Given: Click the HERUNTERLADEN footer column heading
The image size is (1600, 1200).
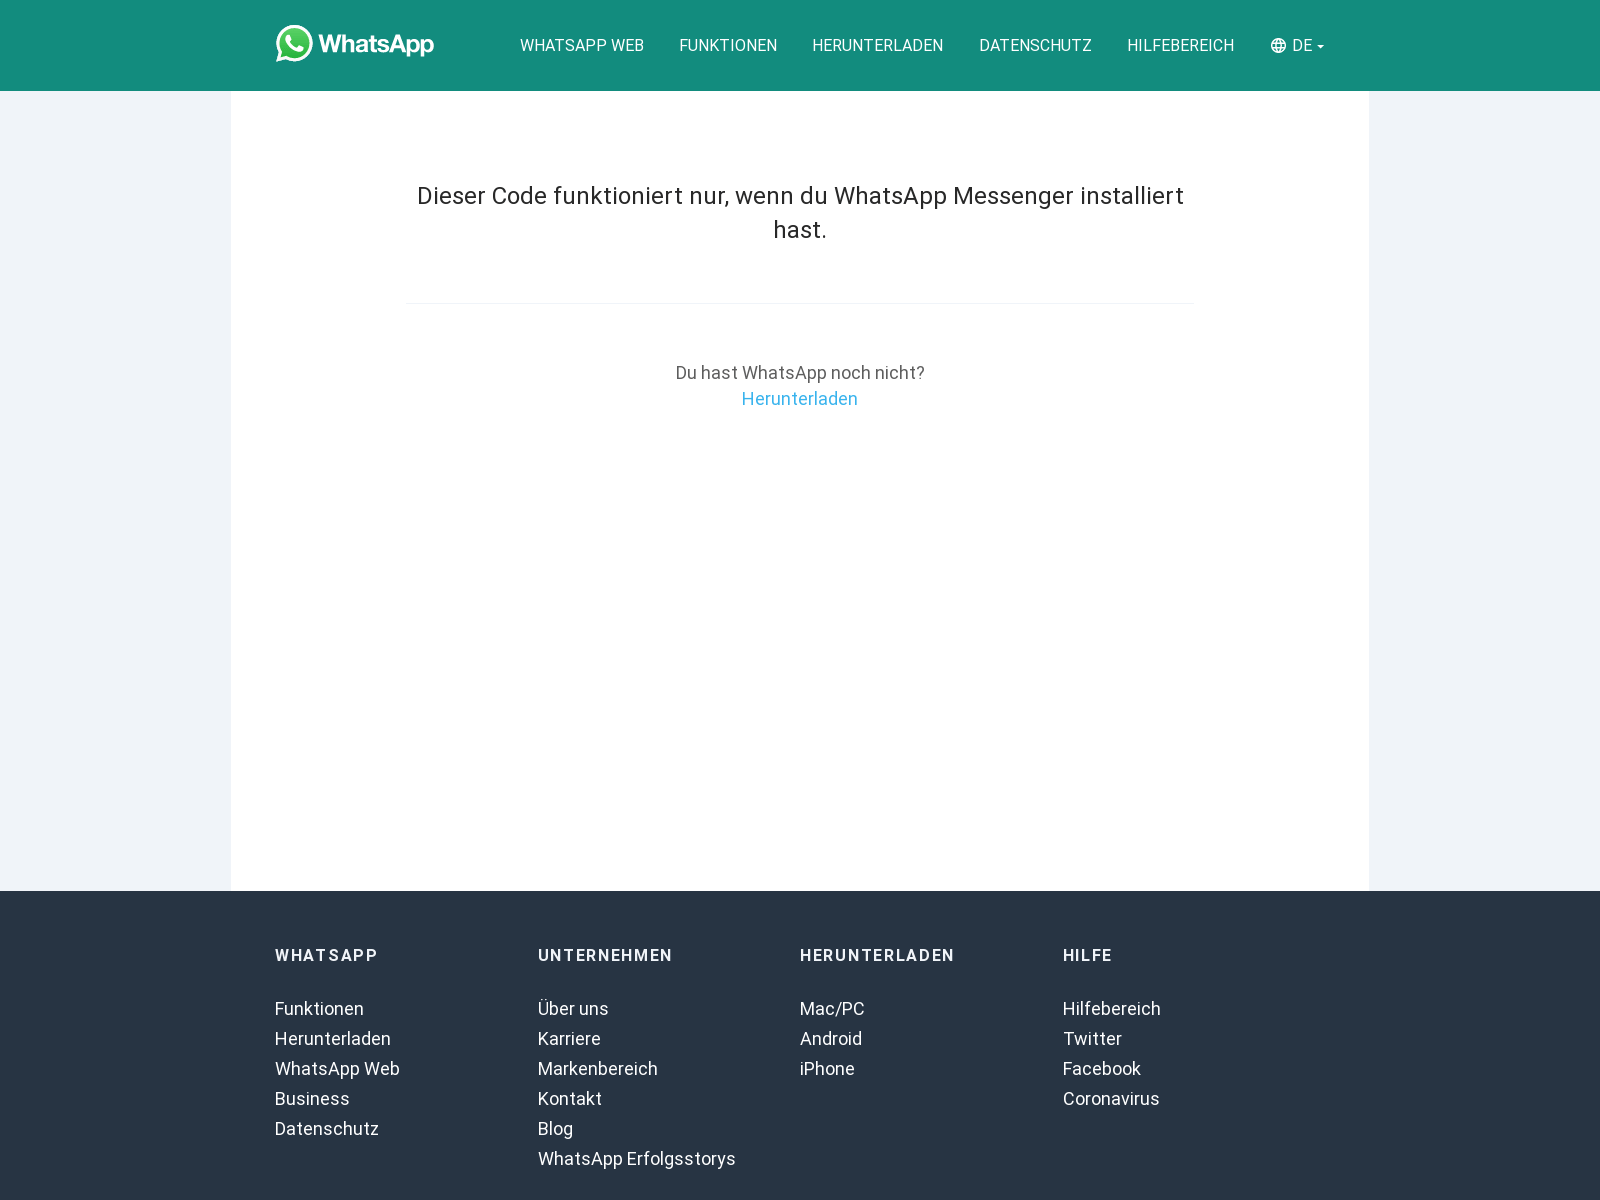Looking at the screenshot, I should (x=877, y=955).
